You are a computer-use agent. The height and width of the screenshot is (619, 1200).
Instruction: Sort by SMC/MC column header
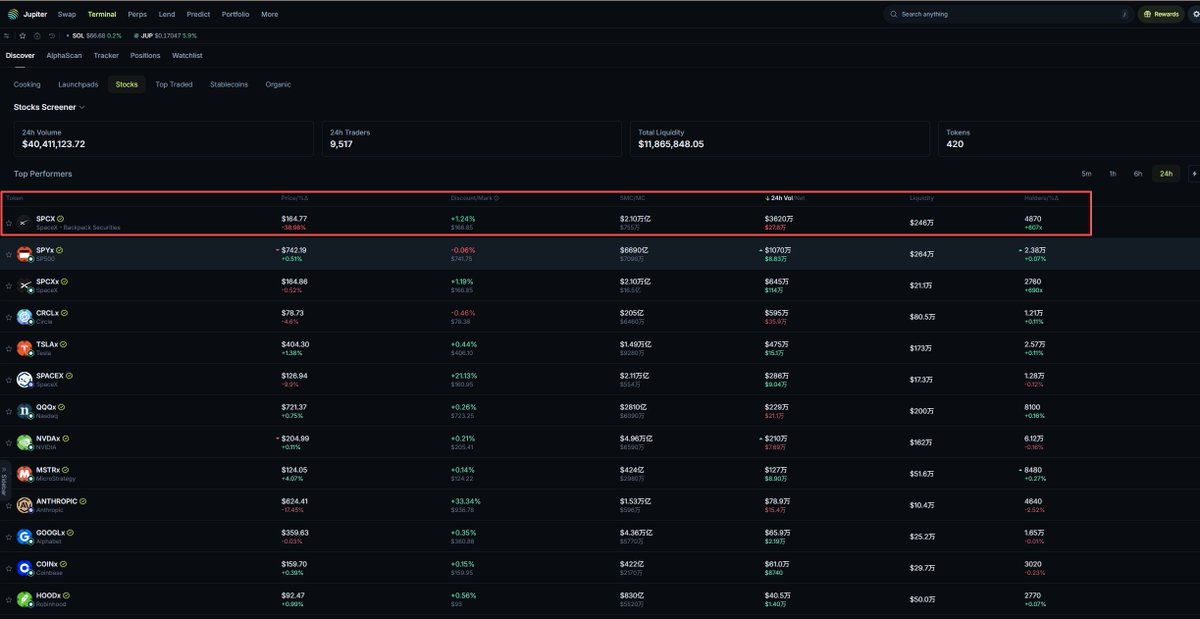[x=633, y=198]
